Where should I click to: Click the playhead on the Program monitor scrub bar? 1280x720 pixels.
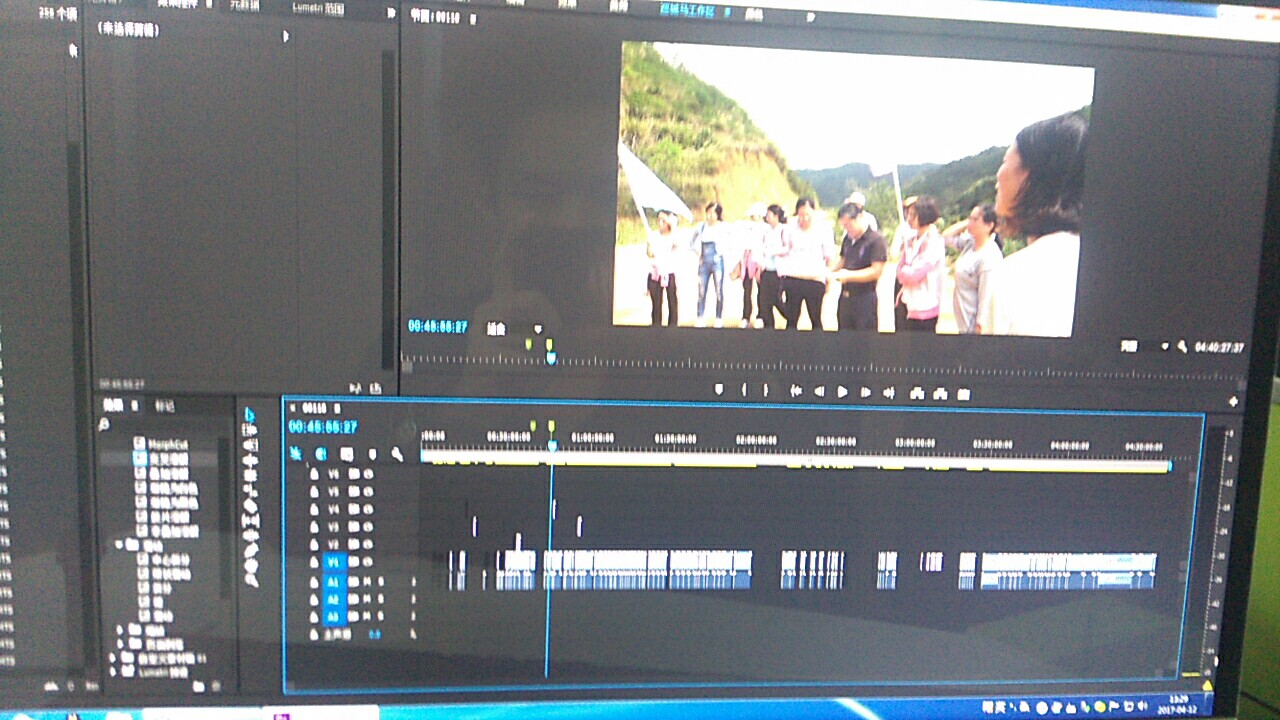[550, 358]
